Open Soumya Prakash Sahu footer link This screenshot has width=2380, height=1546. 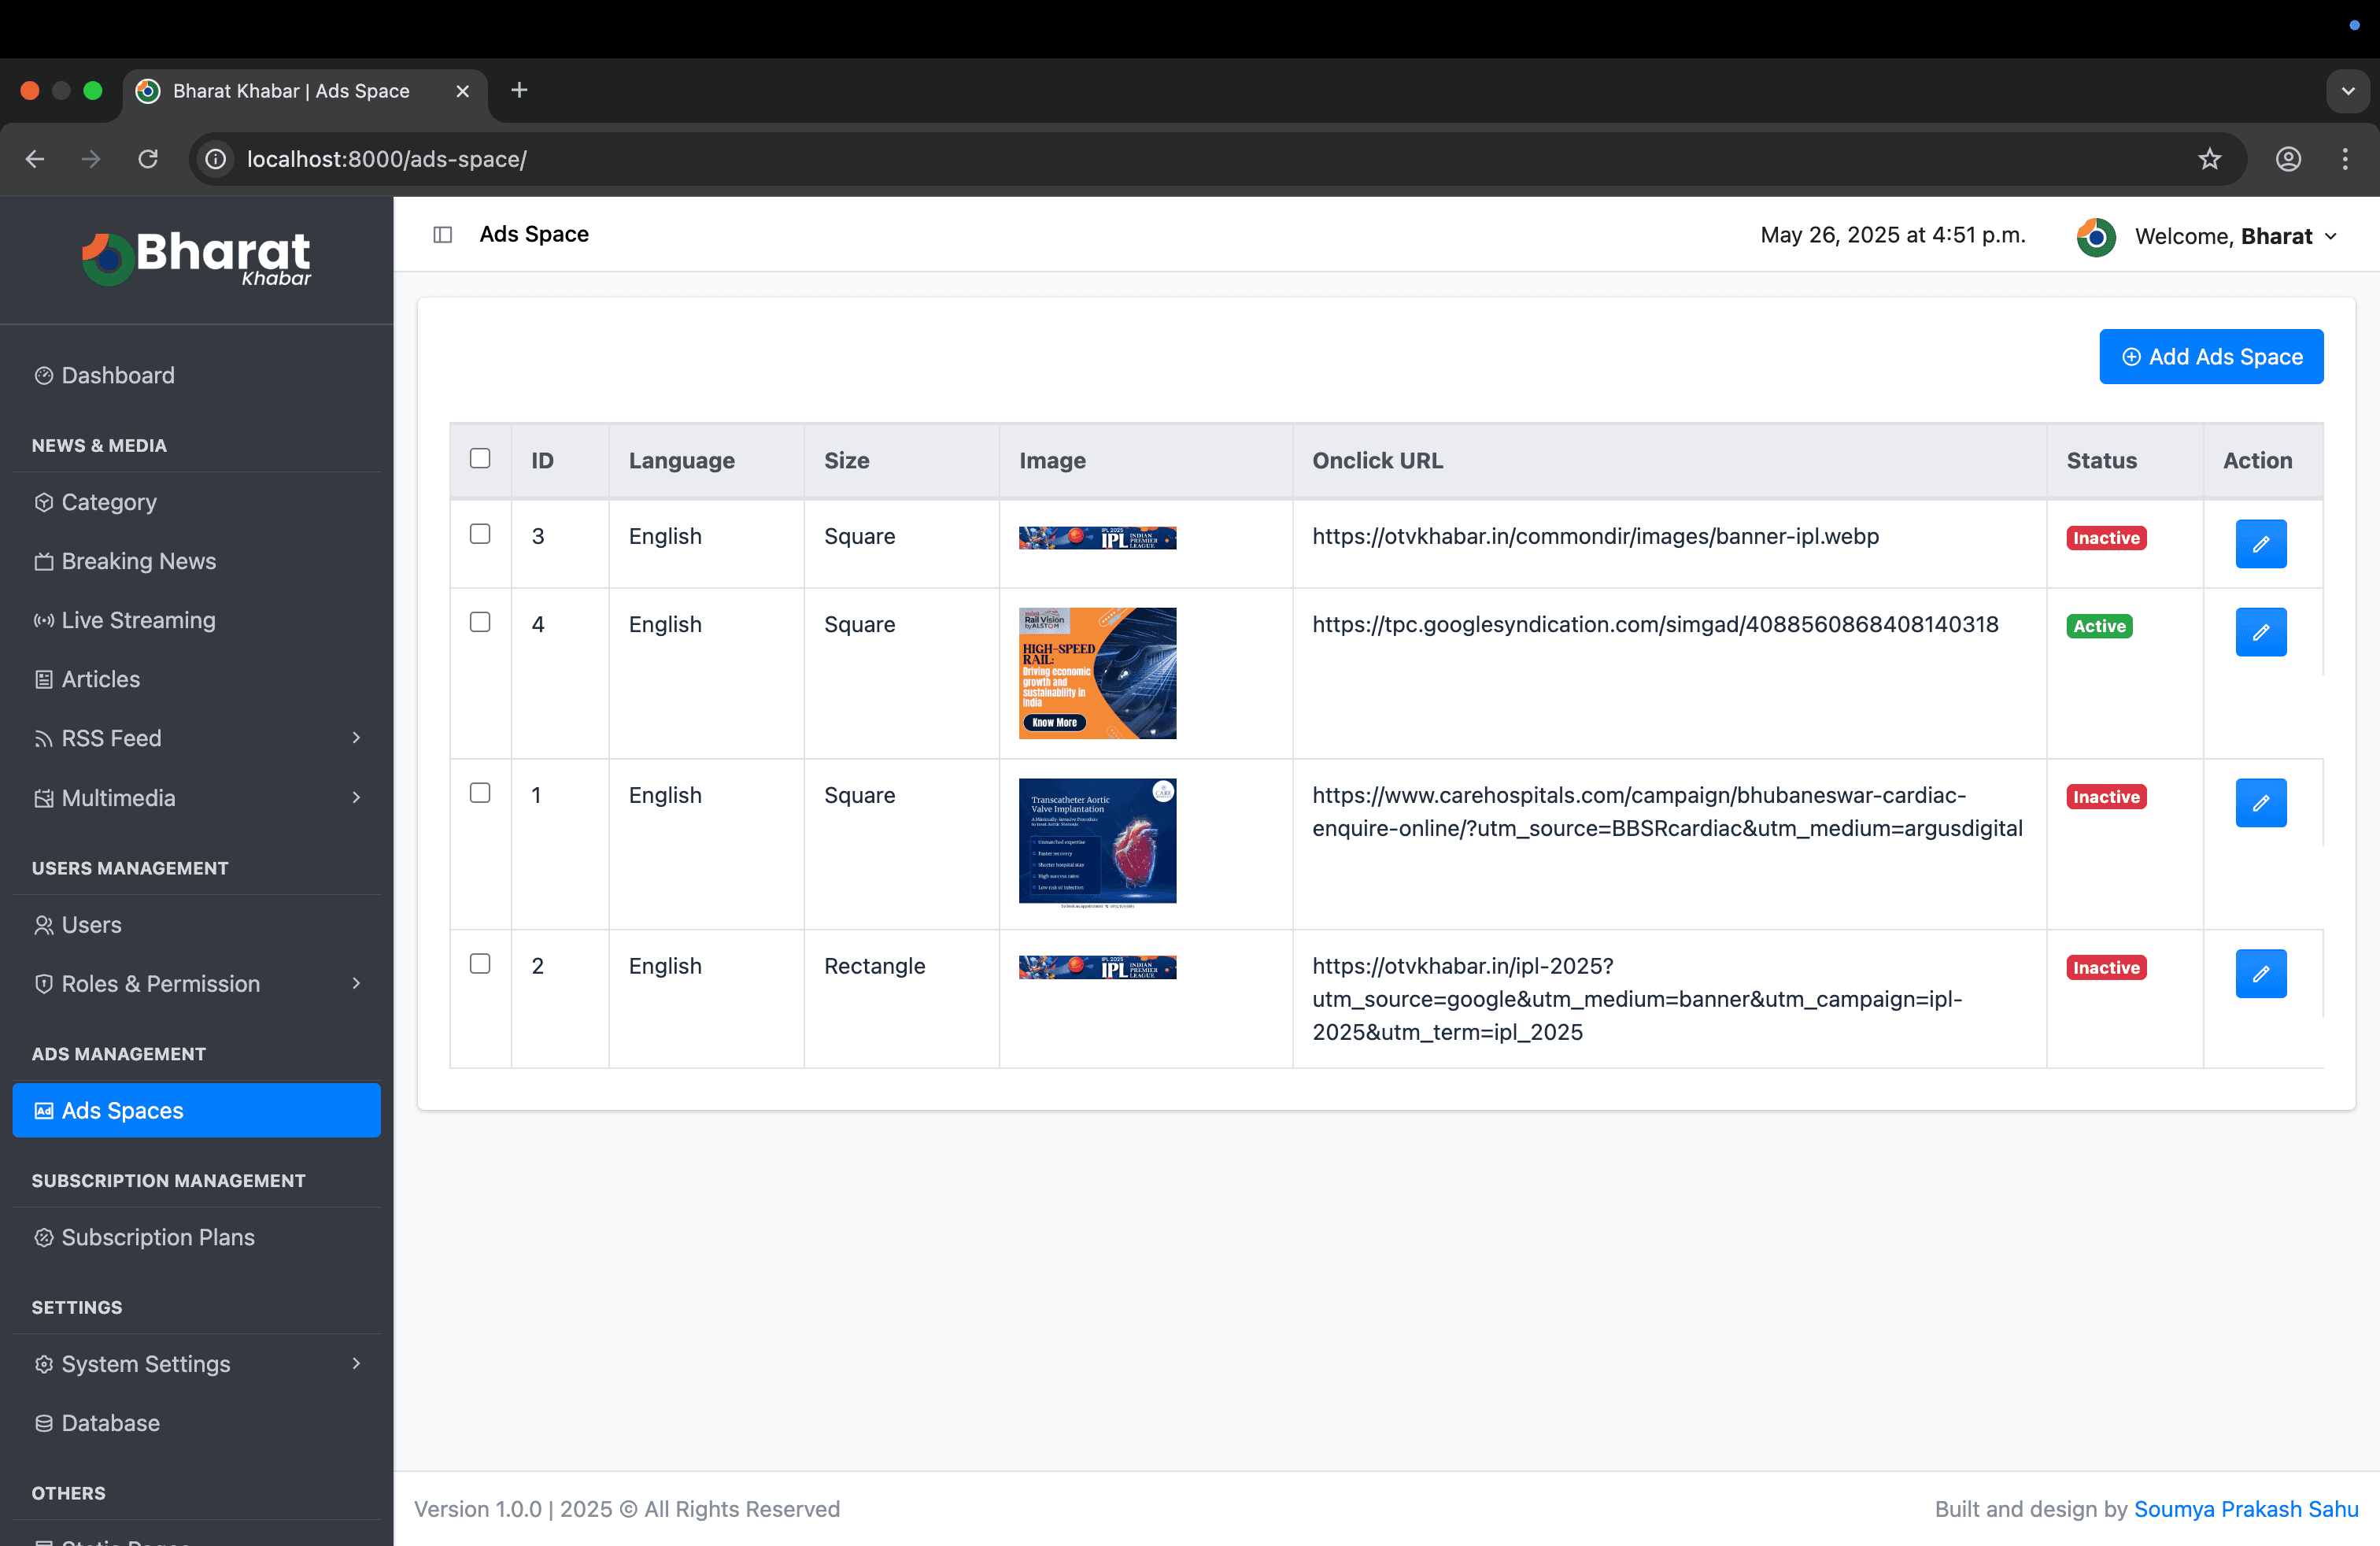pyautogui.click(x=2245, y=1510)
